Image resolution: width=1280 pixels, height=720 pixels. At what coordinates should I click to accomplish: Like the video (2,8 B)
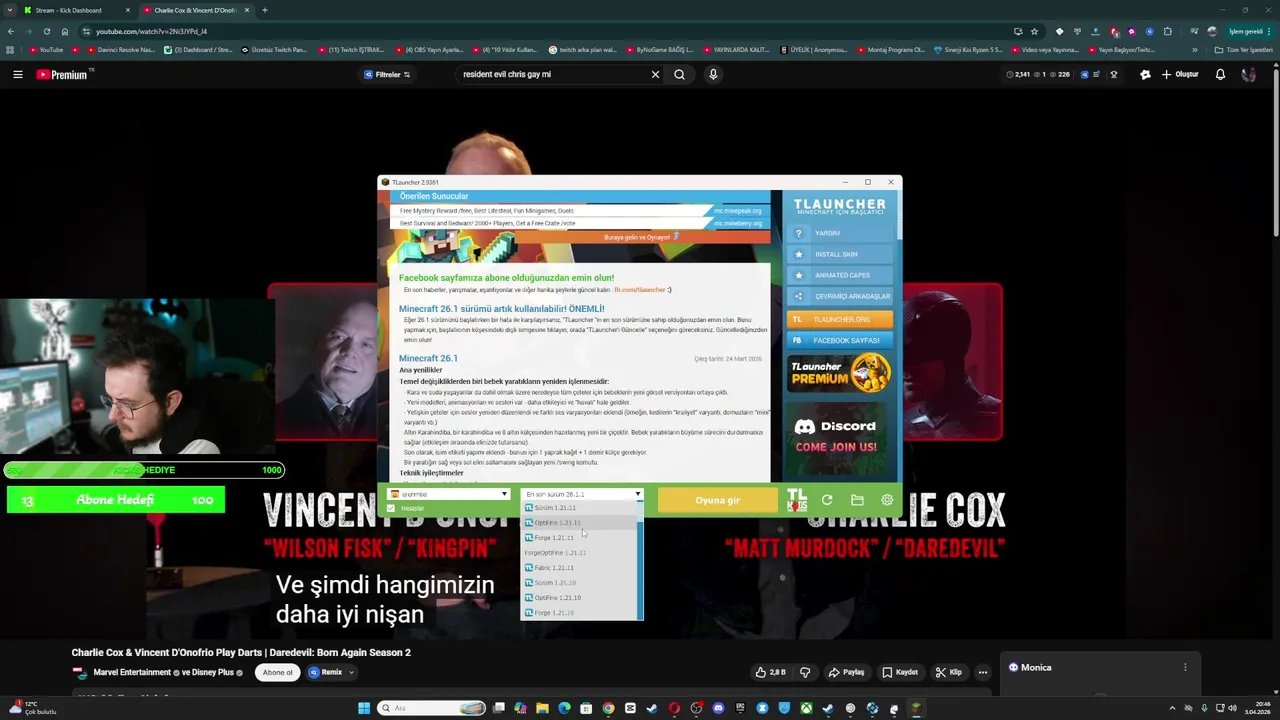(x=771, y=672)
